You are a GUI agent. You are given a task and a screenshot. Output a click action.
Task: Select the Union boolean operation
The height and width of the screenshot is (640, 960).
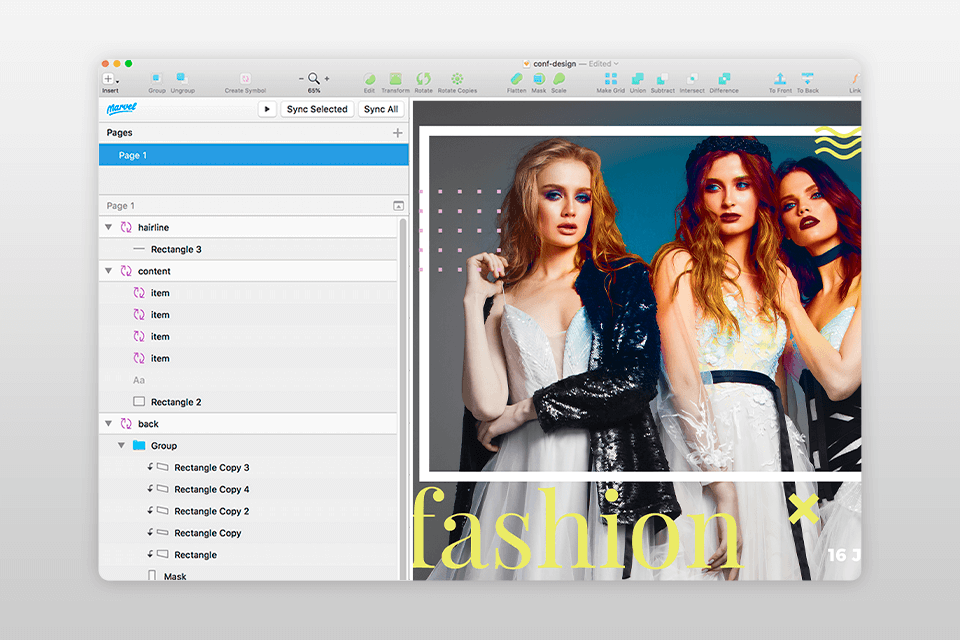click(637, 79)
